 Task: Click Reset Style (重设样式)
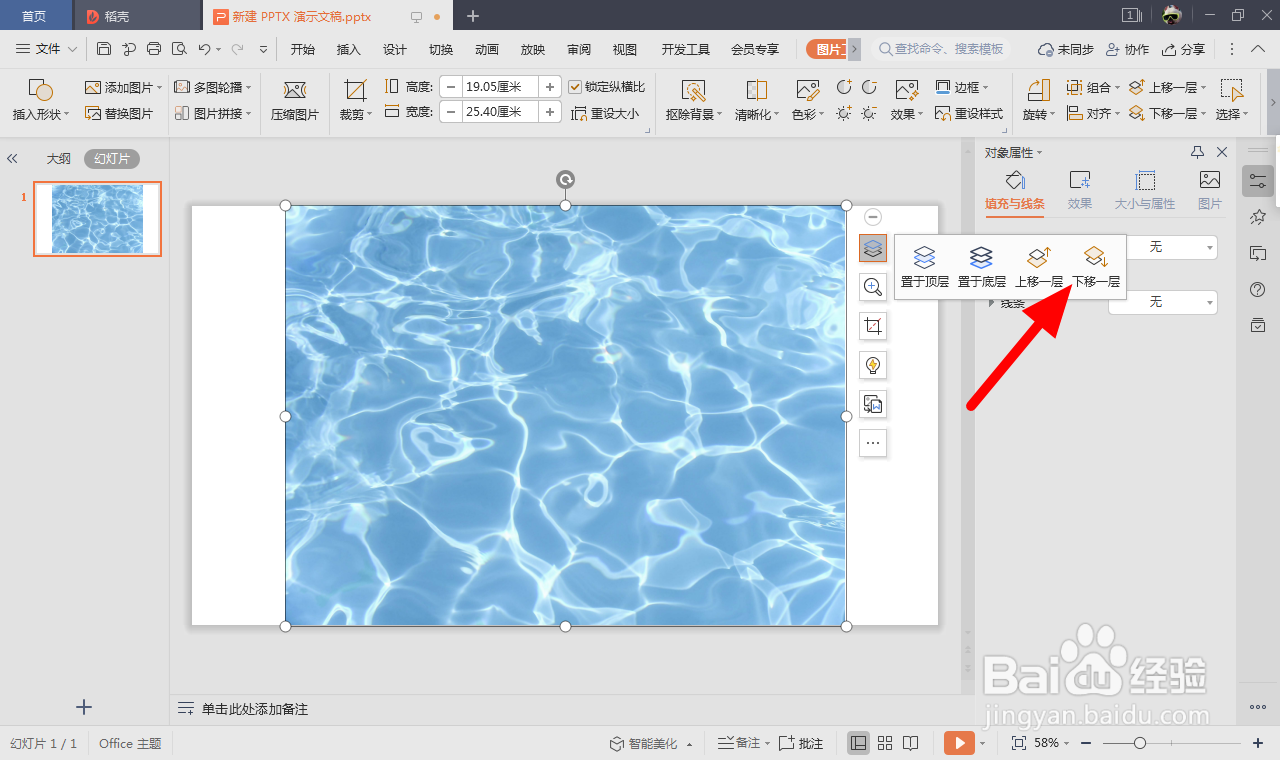coord(969,114)
